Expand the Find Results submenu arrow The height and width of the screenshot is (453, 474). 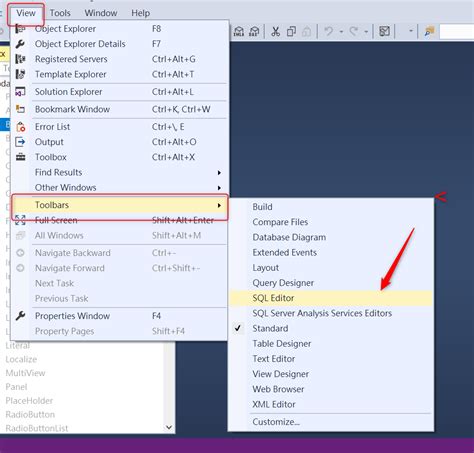219,173
